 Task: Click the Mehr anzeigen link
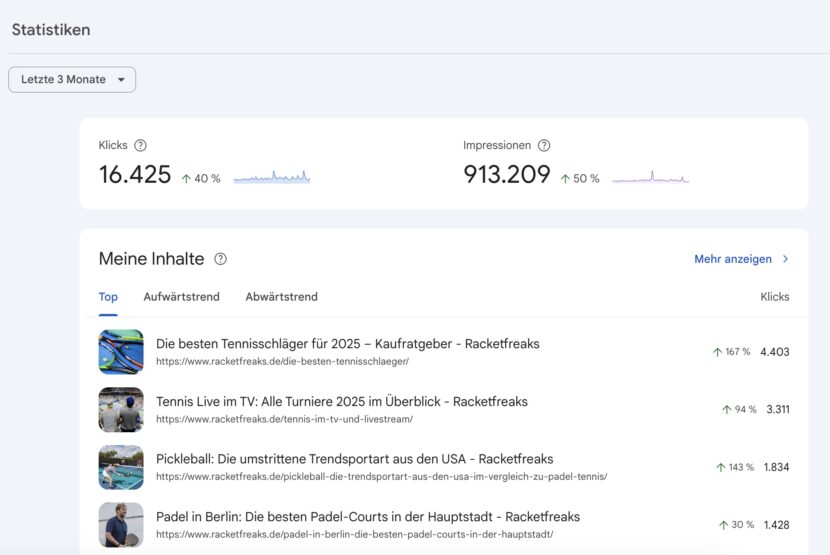tap(733, 259)
